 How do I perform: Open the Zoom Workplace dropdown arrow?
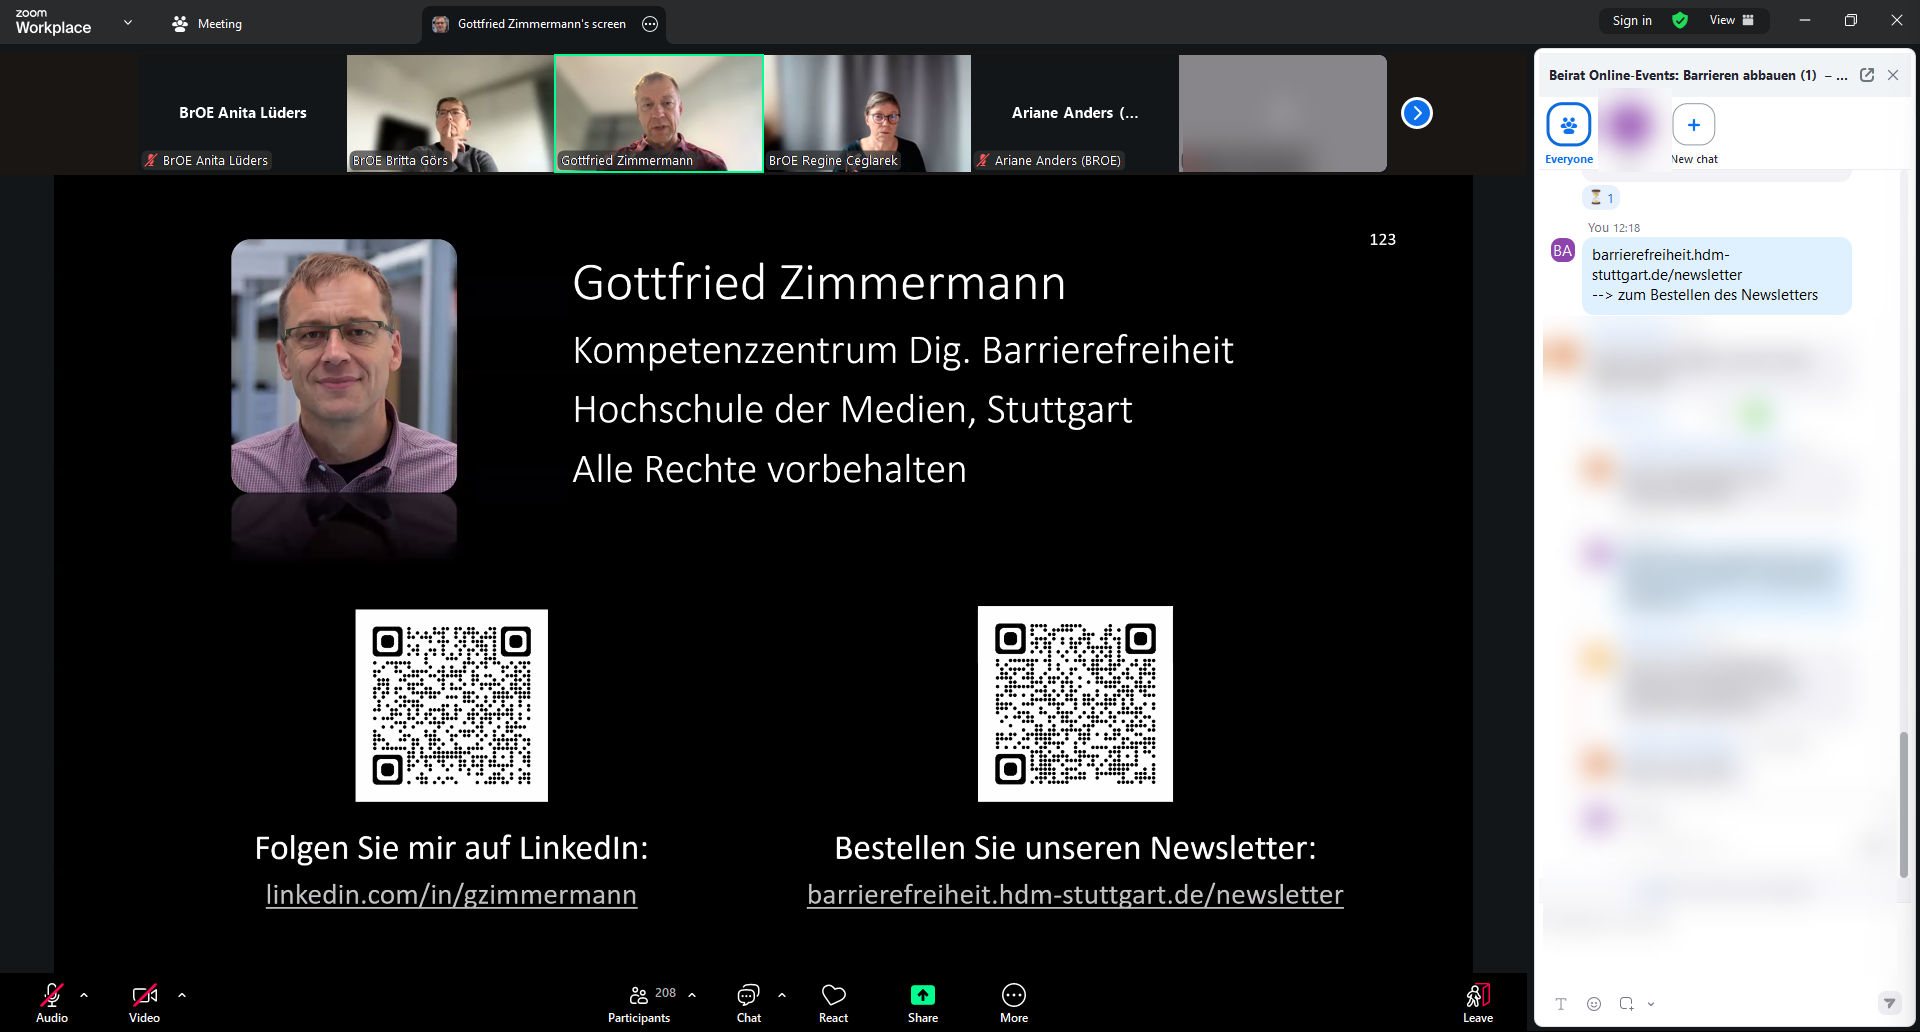[128, 22]
